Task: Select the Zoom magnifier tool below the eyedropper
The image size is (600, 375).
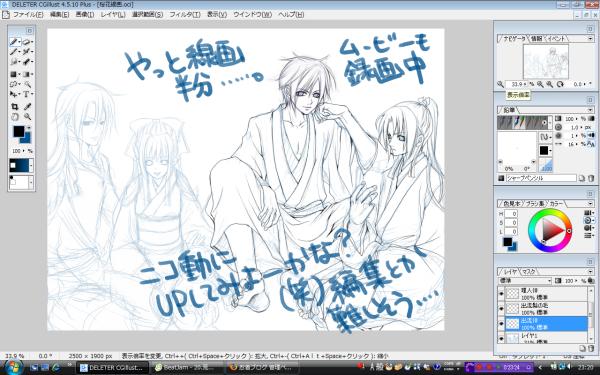Action: point(27,117)
